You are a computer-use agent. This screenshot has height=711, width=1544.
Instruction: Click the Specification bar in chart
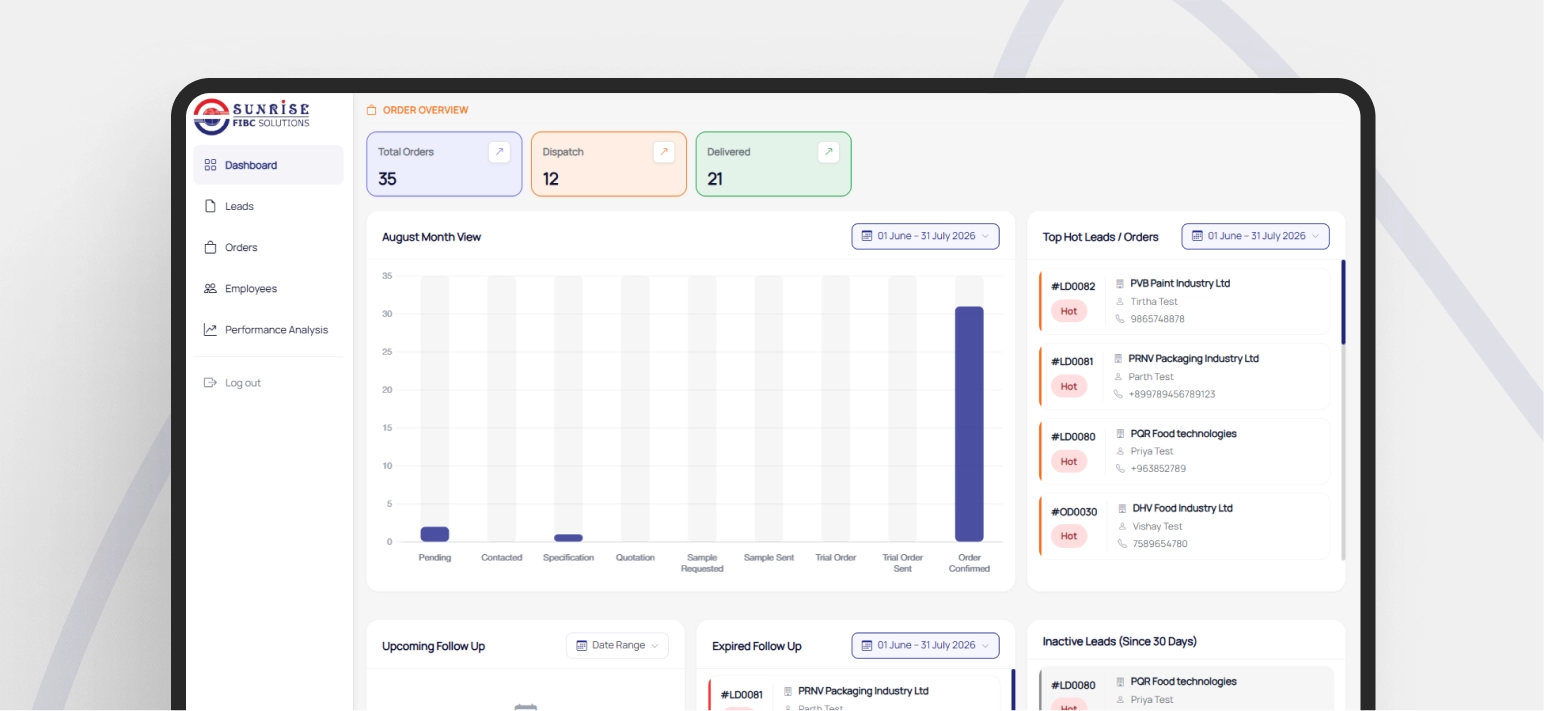click(x=568, y=538)
